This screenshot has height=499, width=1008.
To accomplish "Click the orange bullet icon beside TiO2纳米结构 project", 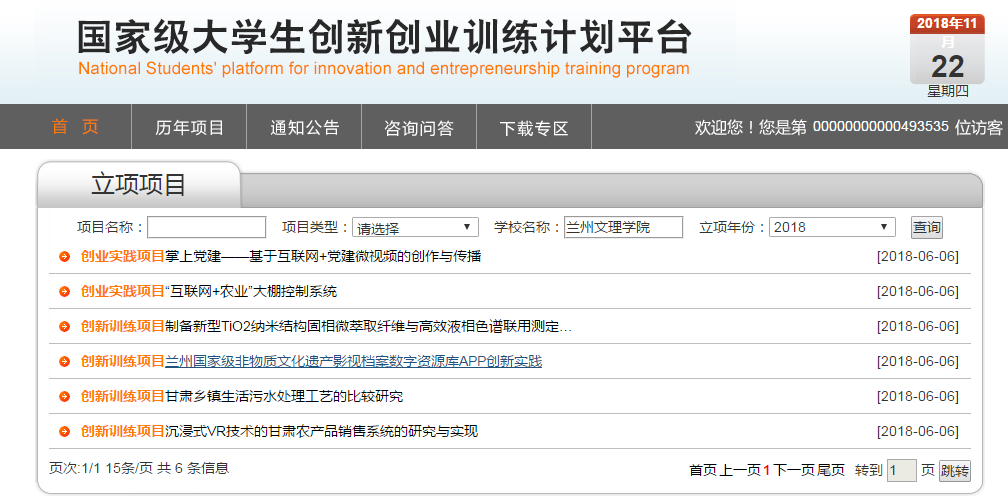I will [64, 327].
